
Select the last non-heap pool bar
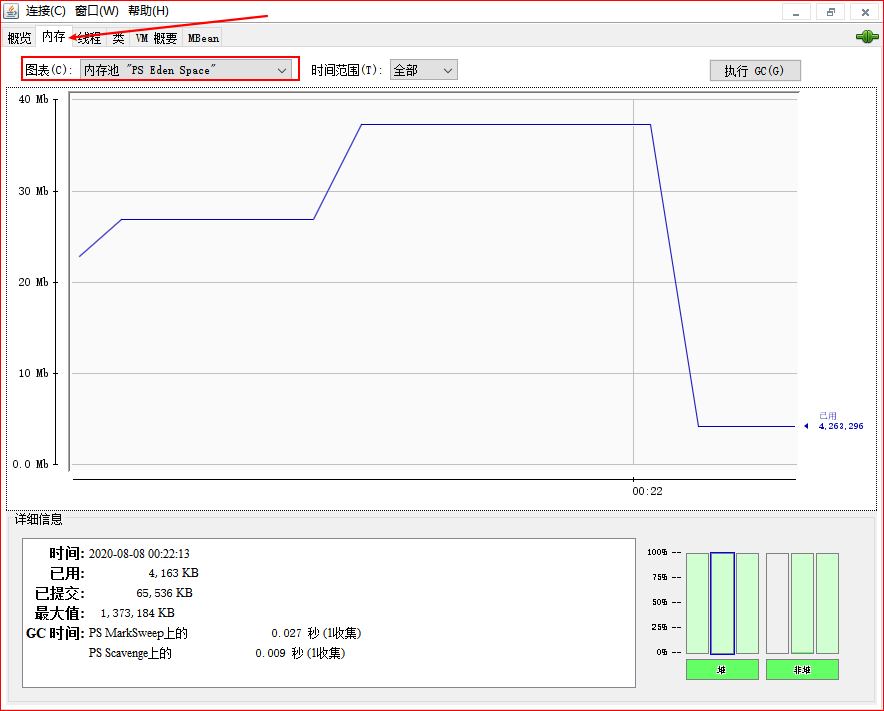pyautogui.click(x=828, y=603)
